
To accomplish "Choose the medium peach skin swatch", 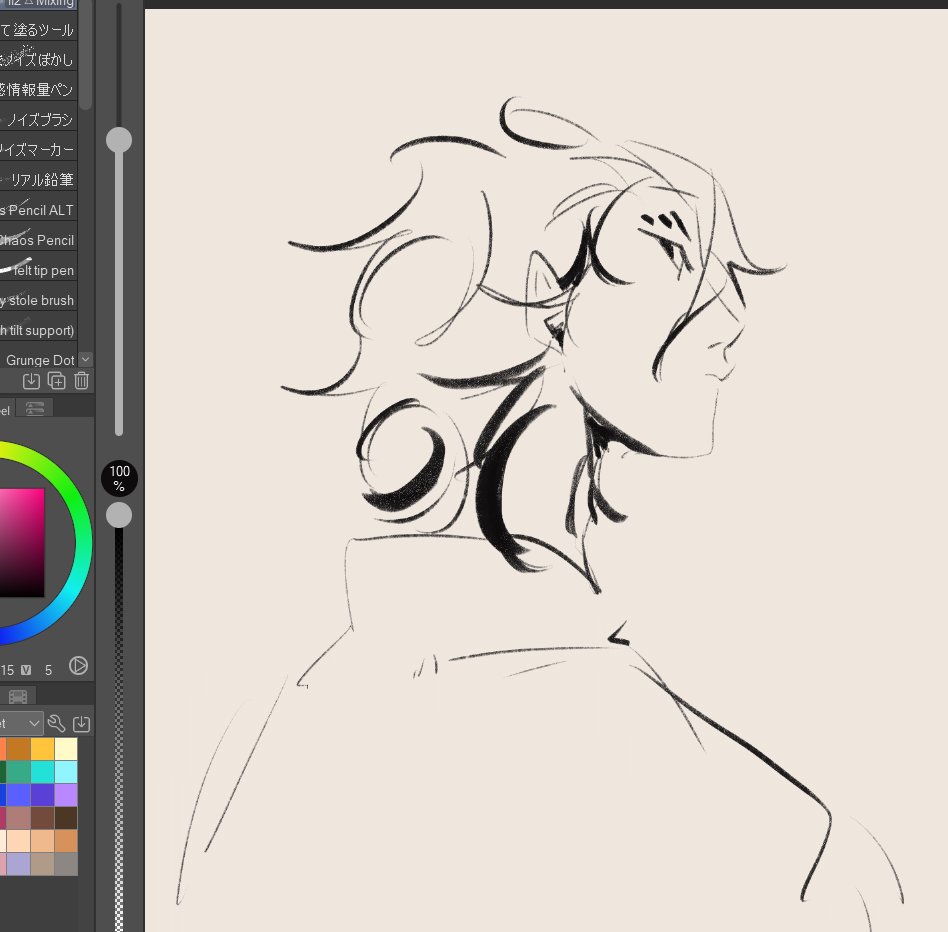I will [42, 841].
